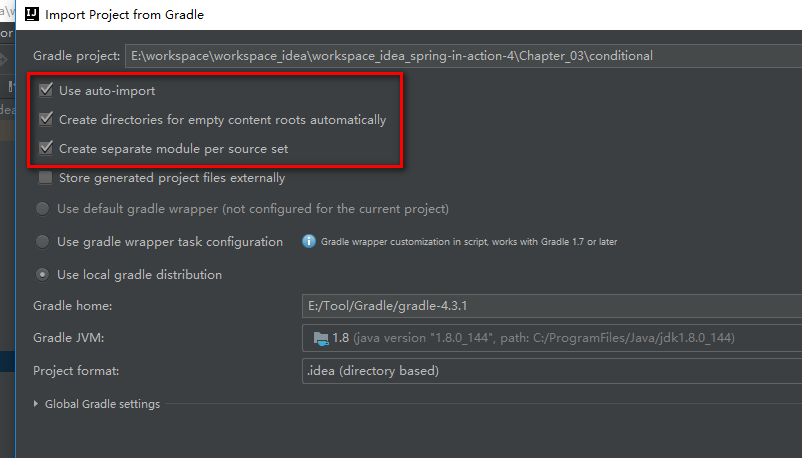Toggle Create directories for empty content roots
The height and width of the screenshot is (458, 802).
pyautogui.click(x=46, y=119)
